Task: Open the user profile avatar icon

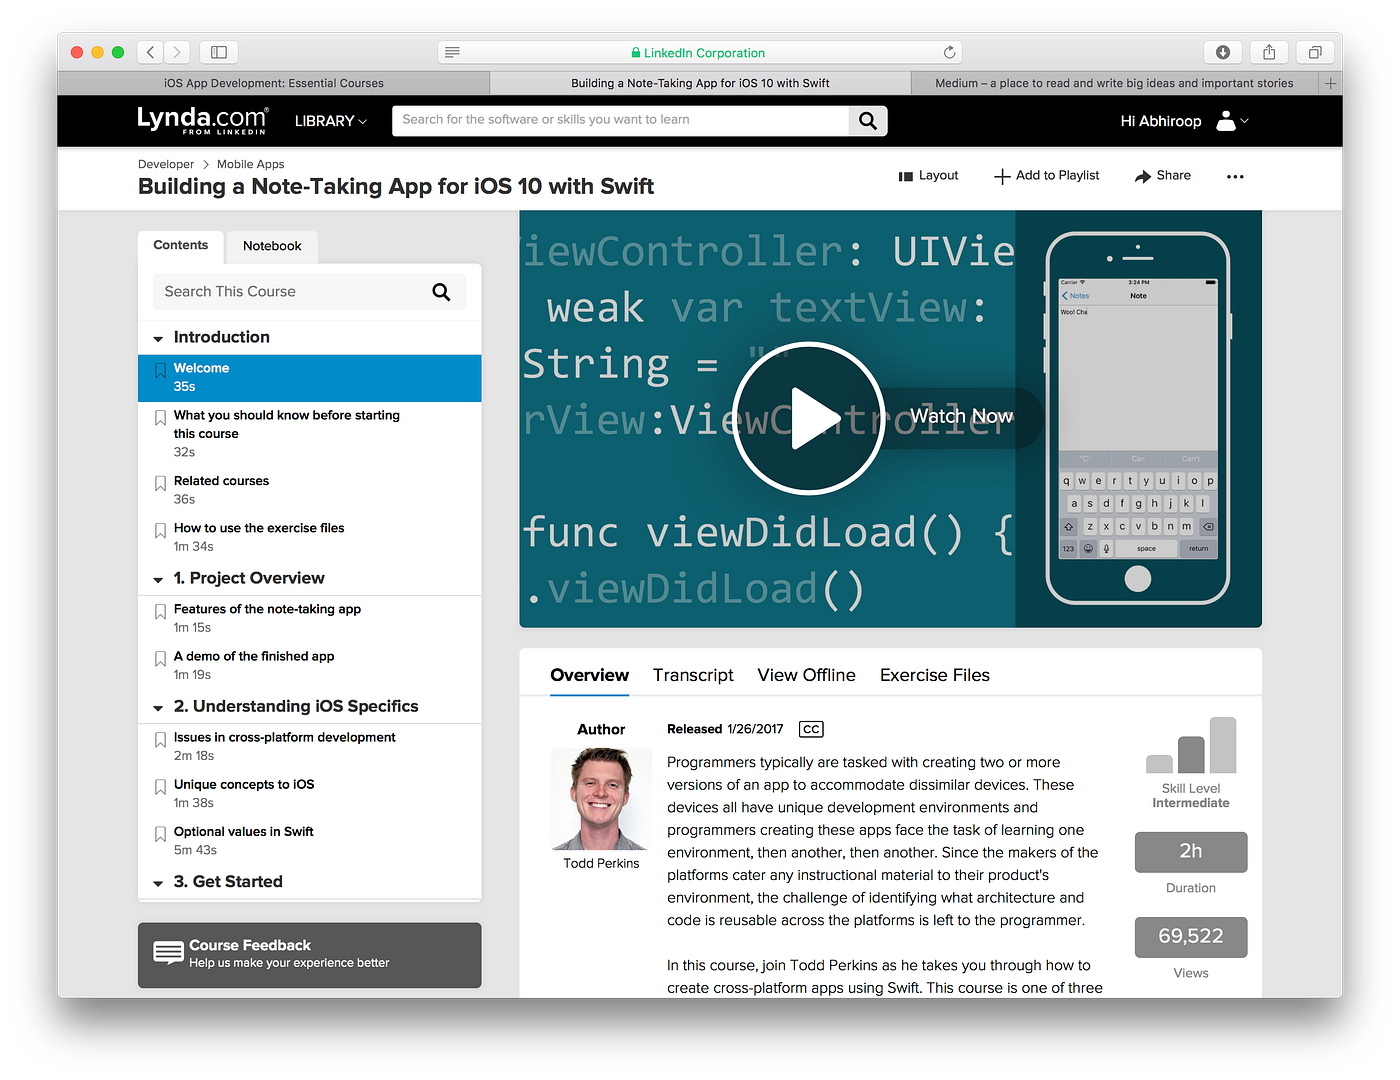Action: point(1225,120)
